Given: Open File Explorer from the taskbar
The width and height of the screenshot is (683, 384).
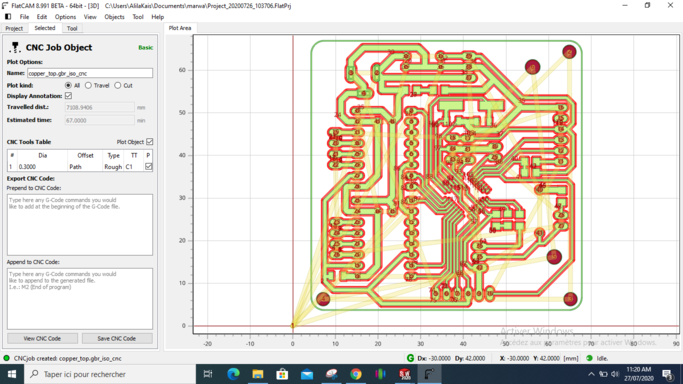Looking at the screenshot, I should (x=258, y=374).
